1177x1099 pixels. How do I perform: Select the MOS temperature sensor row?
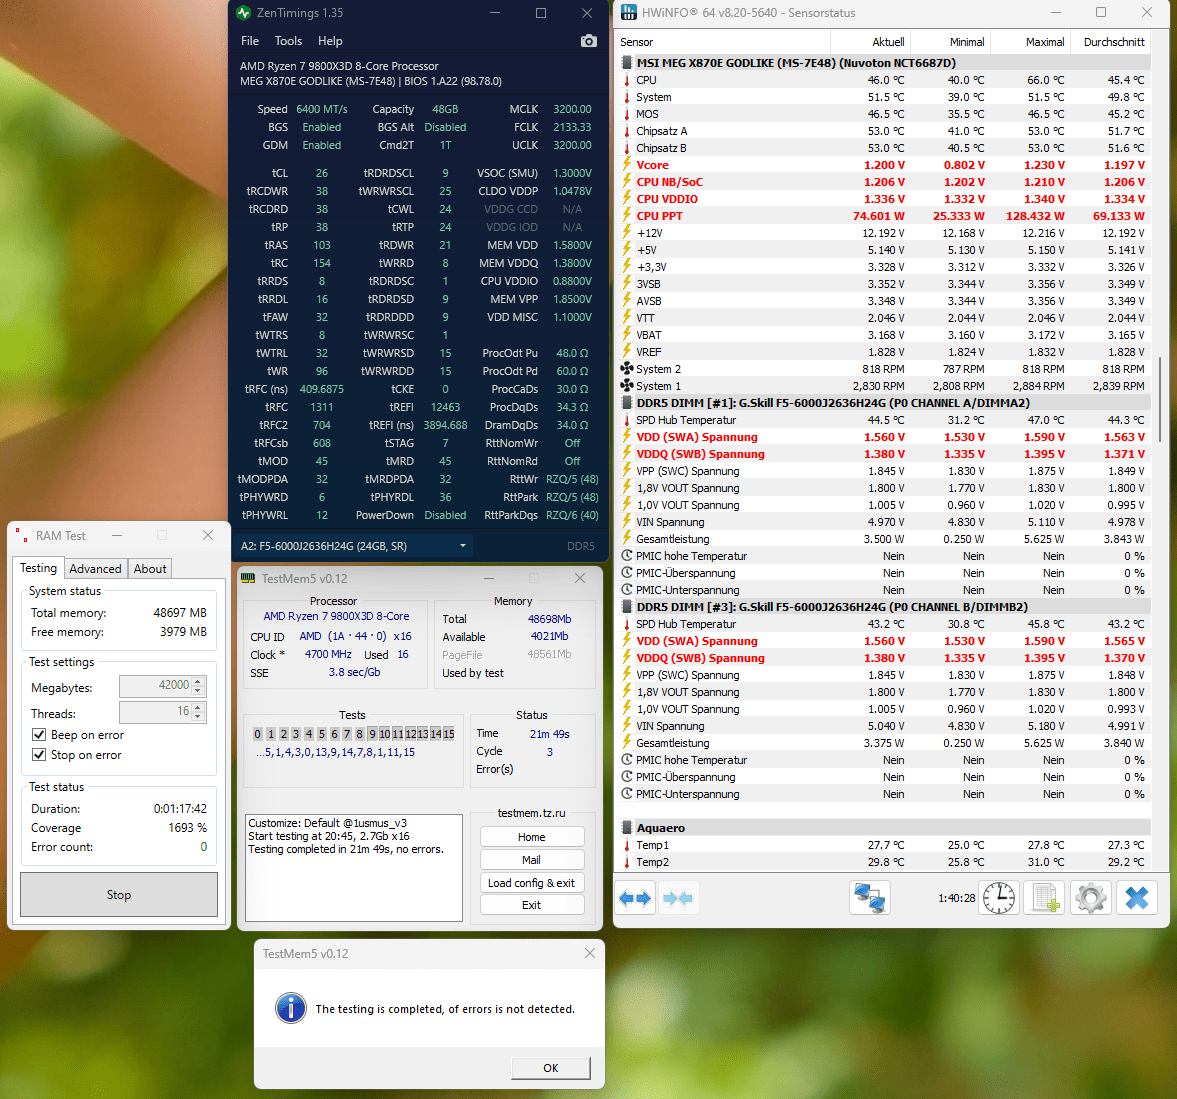(883, 114)
